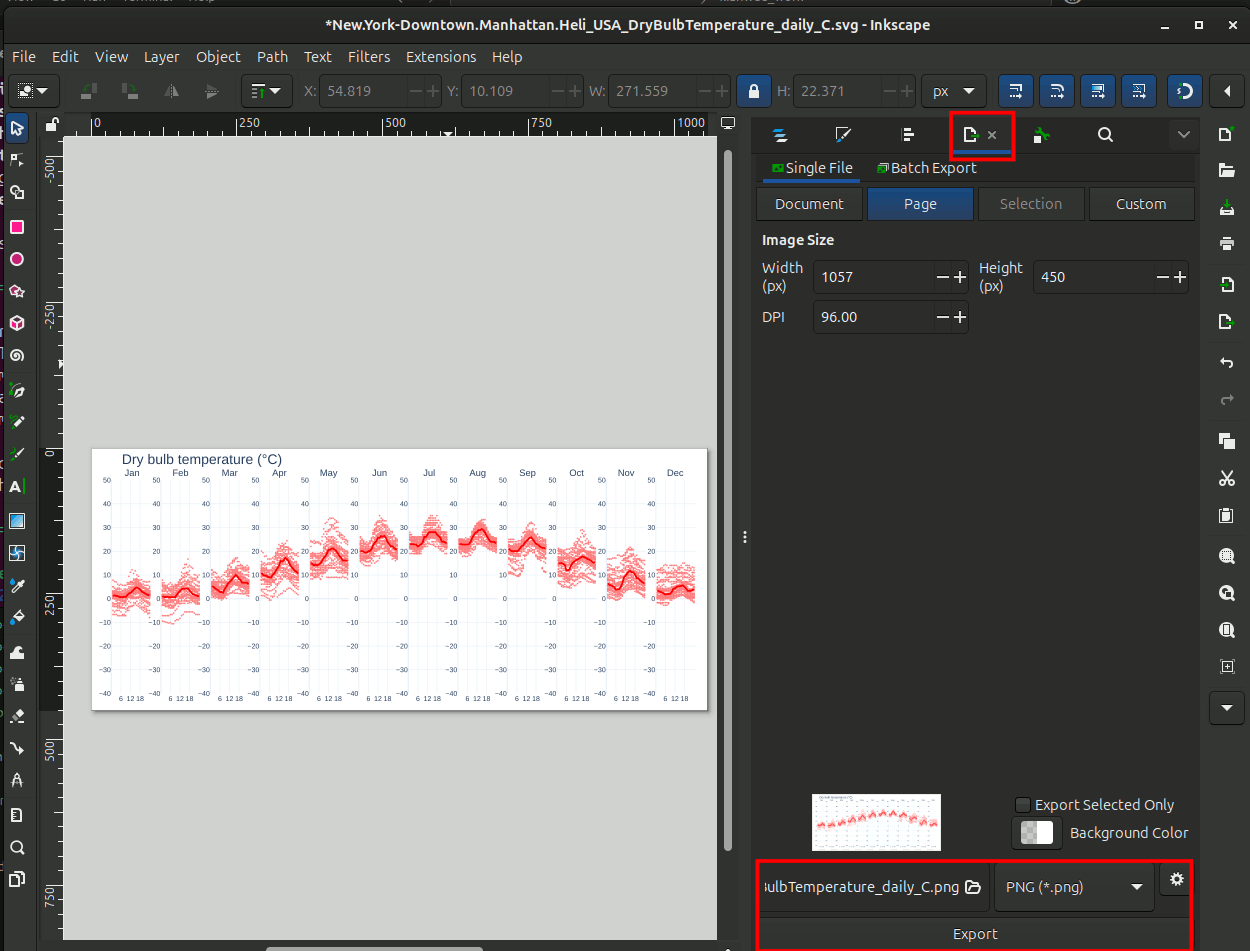The height and width of the screenshot is (951, 1250).
Task: Choose the Spiral tool
Action: click(17, 355)
